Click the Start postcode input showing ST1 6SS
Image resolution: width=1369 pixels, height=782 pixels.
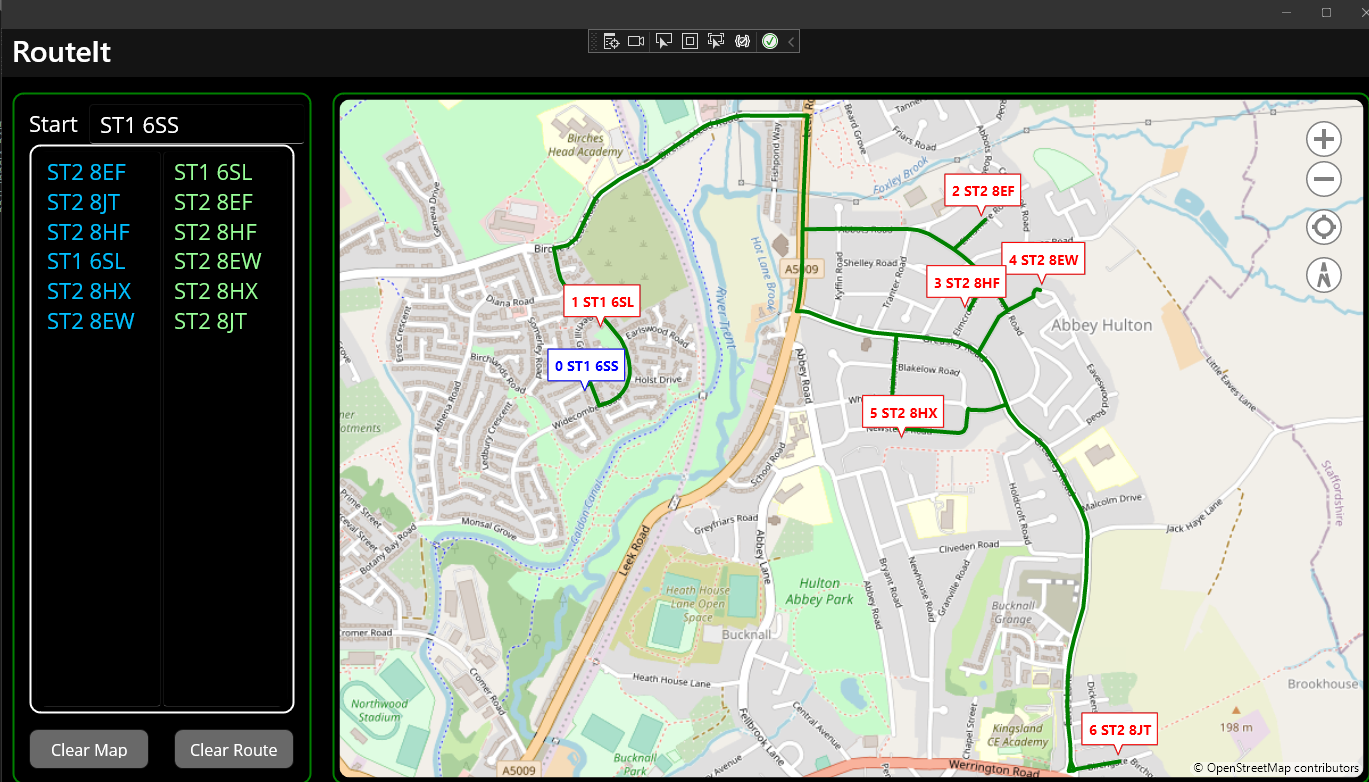click(x=197, y=124)
